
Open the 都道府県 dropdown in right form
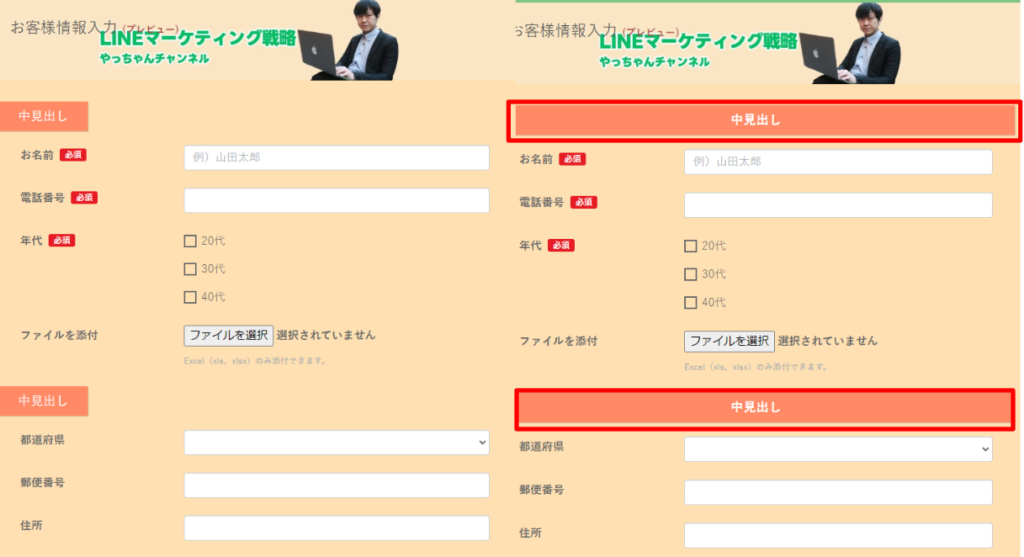(x=838, y=449)
